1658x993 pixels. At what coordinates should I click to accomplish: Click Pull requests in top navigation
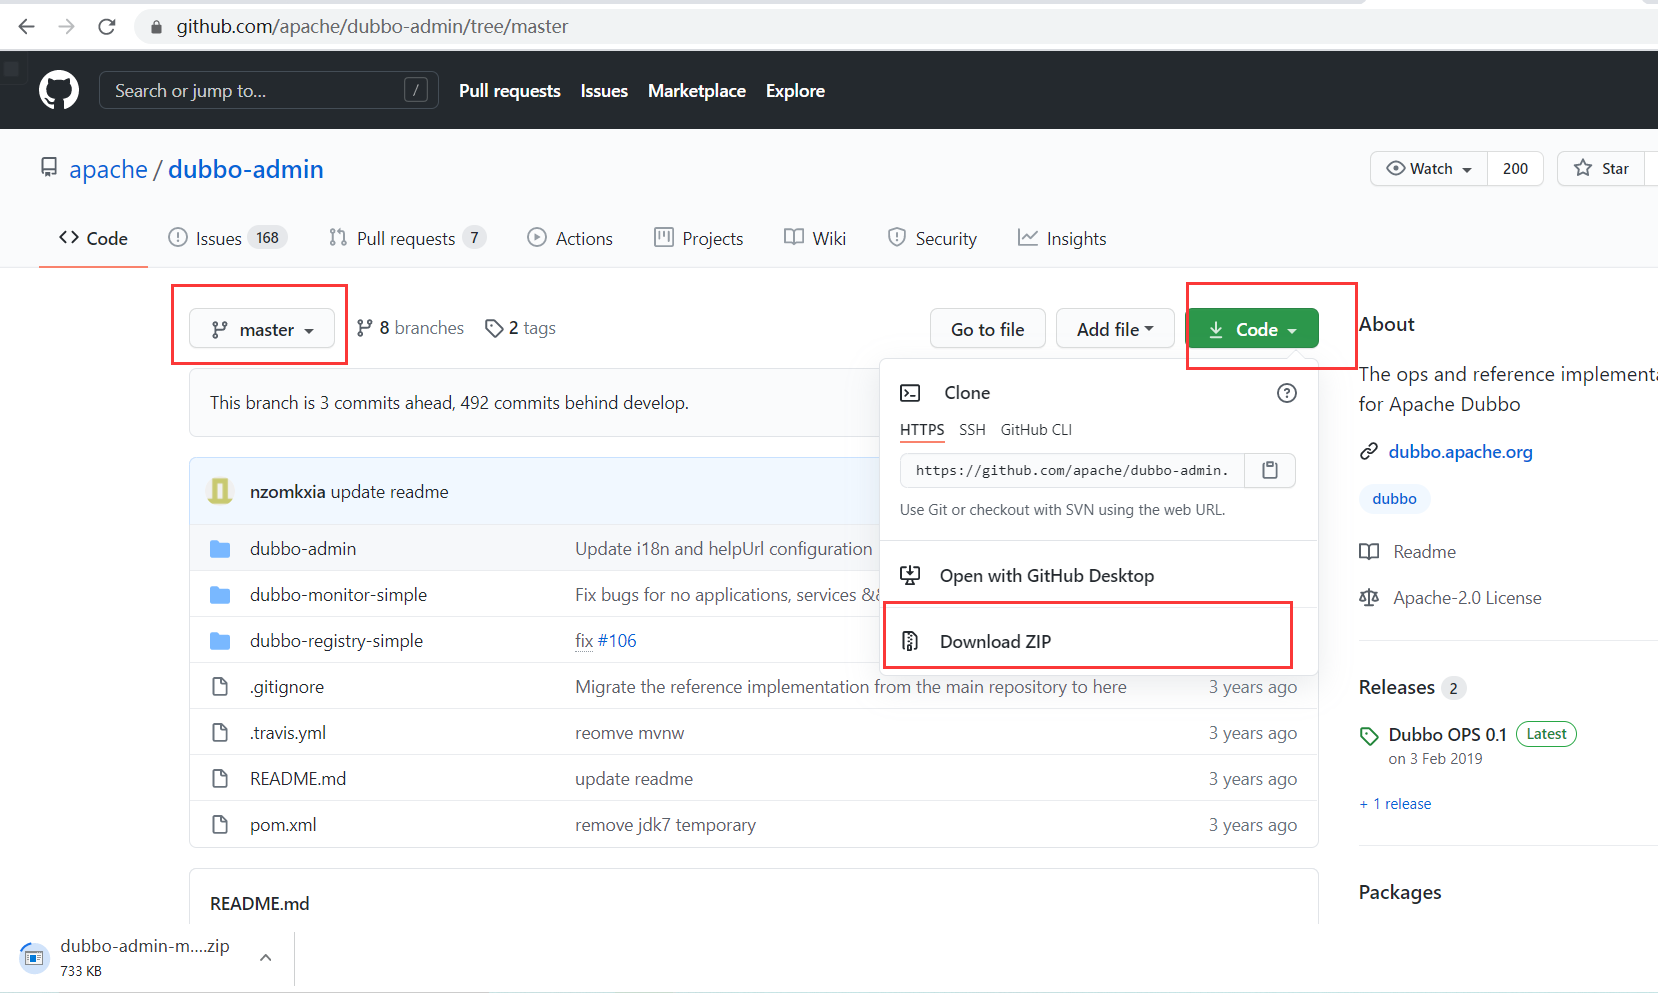tap(510, 91)
